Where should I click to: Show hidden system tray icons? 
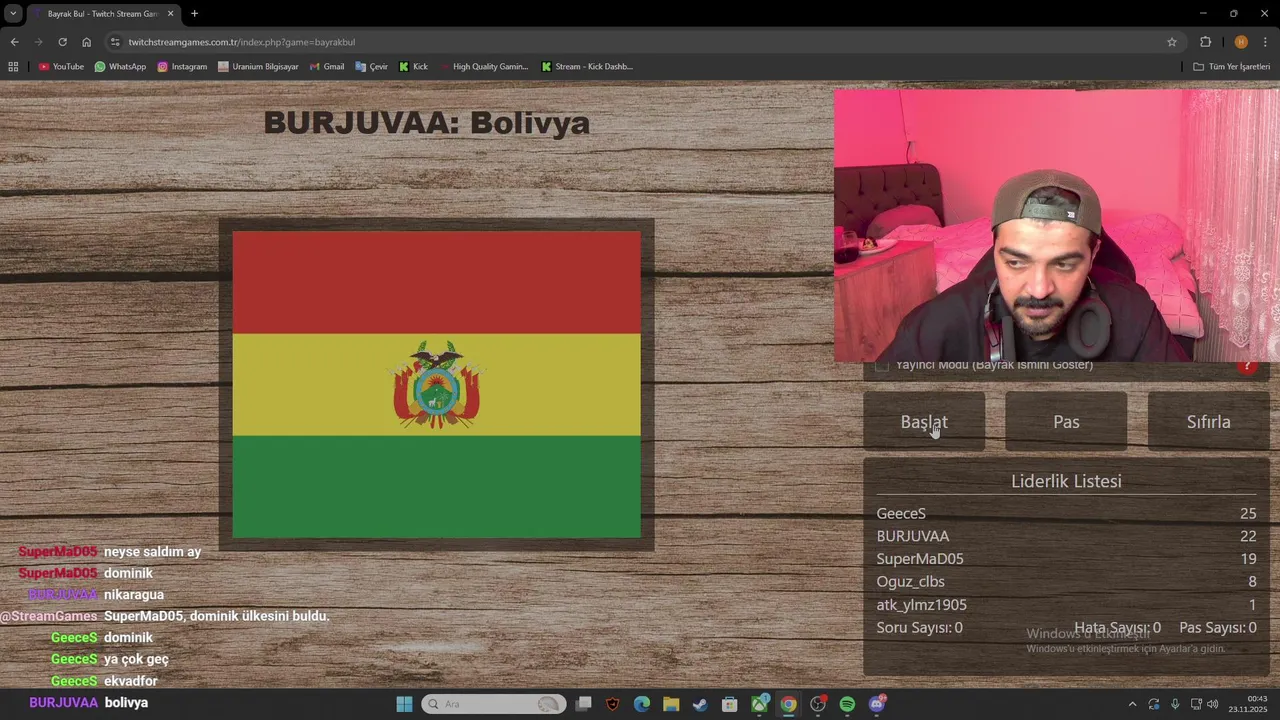point(1132,704)
